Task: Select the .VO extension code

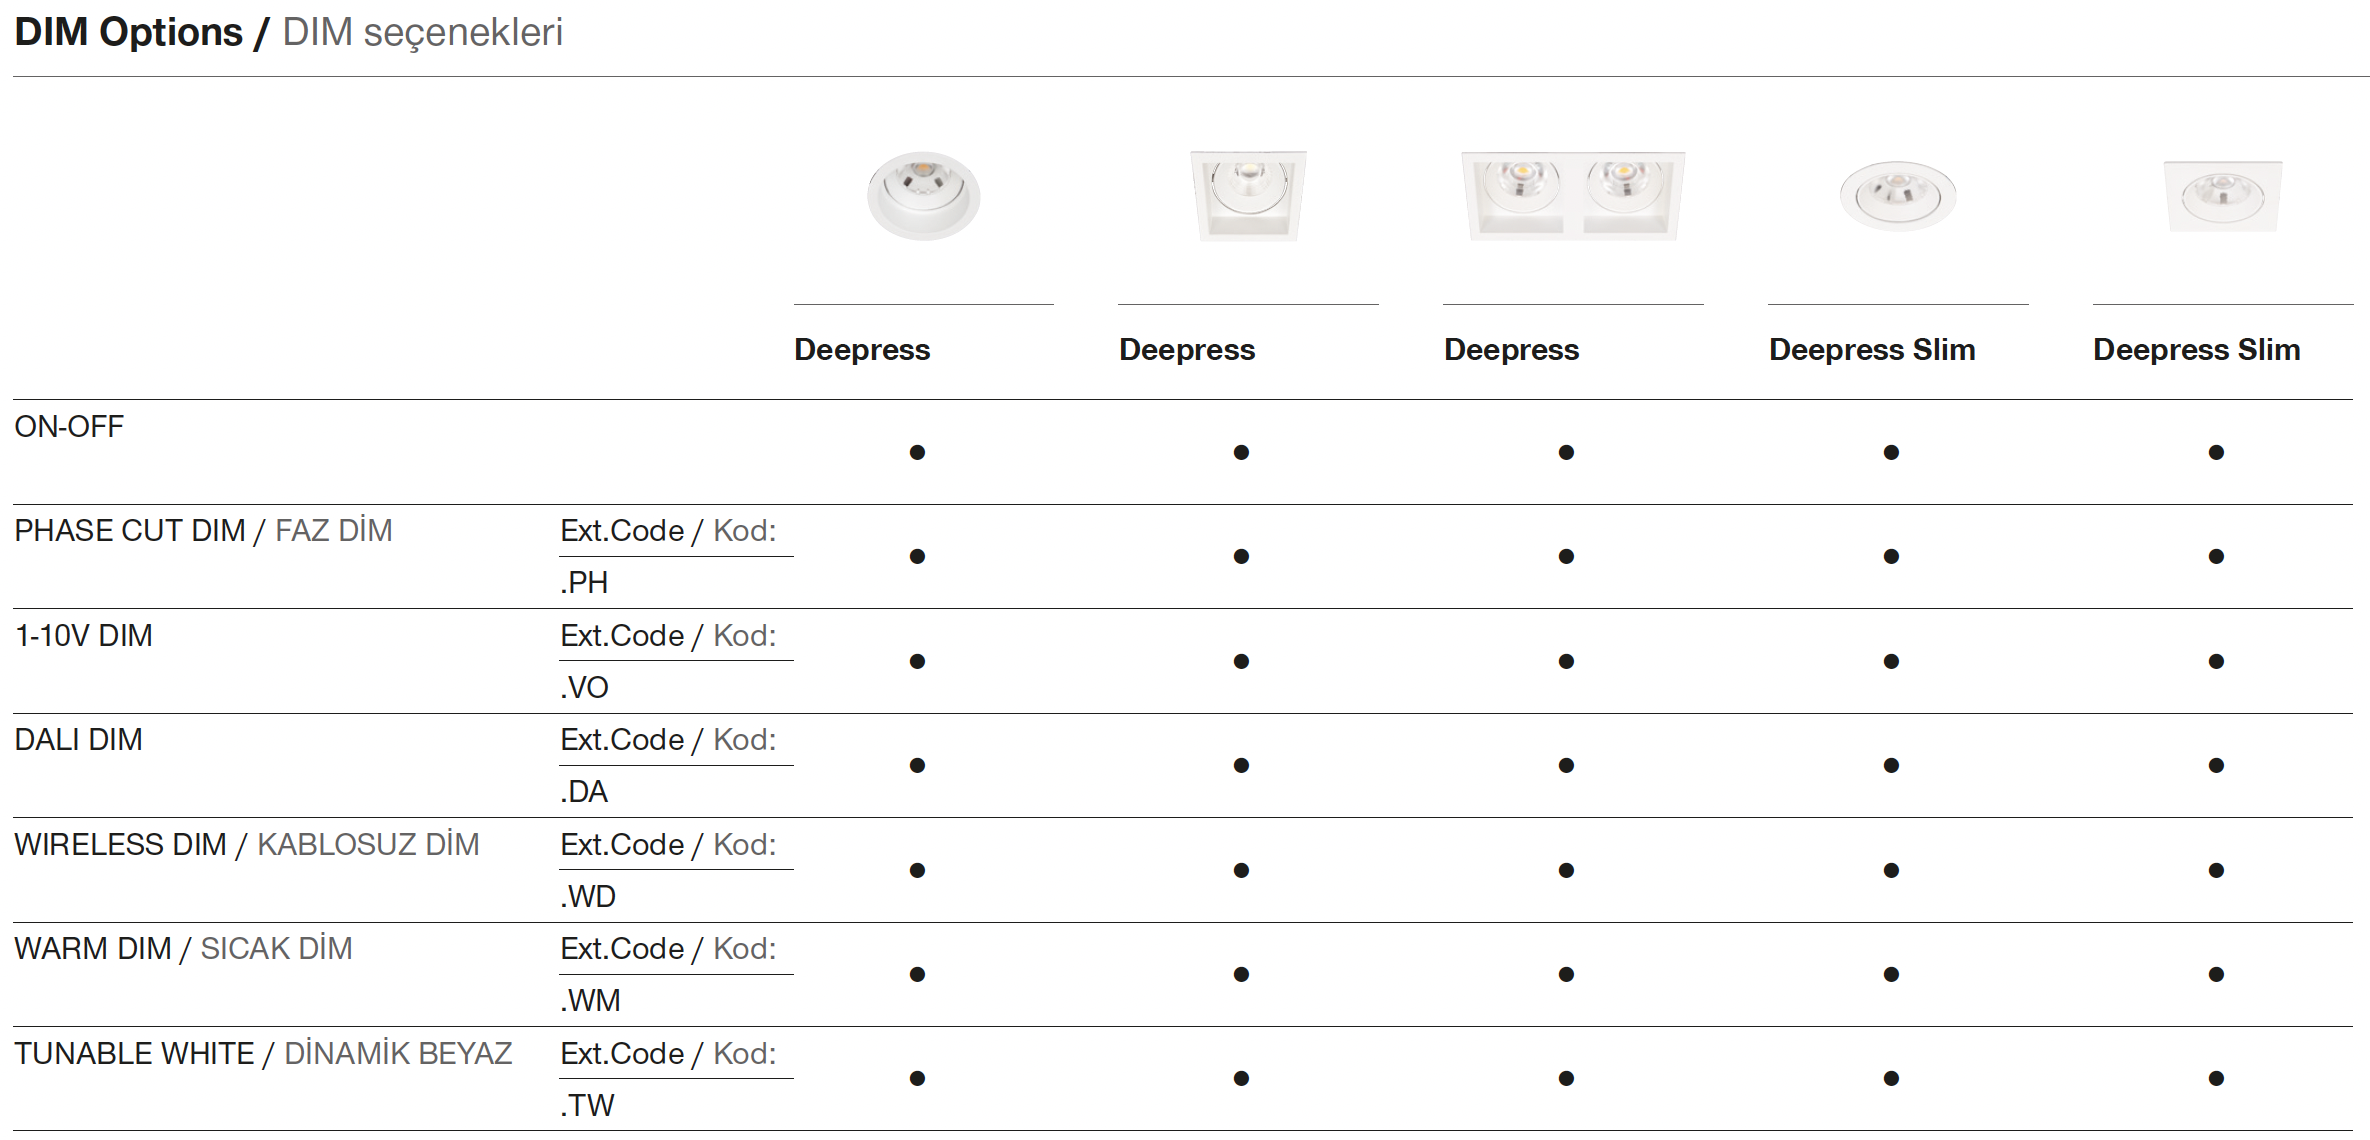Action: pyautogui.click(x=584, y=688)
